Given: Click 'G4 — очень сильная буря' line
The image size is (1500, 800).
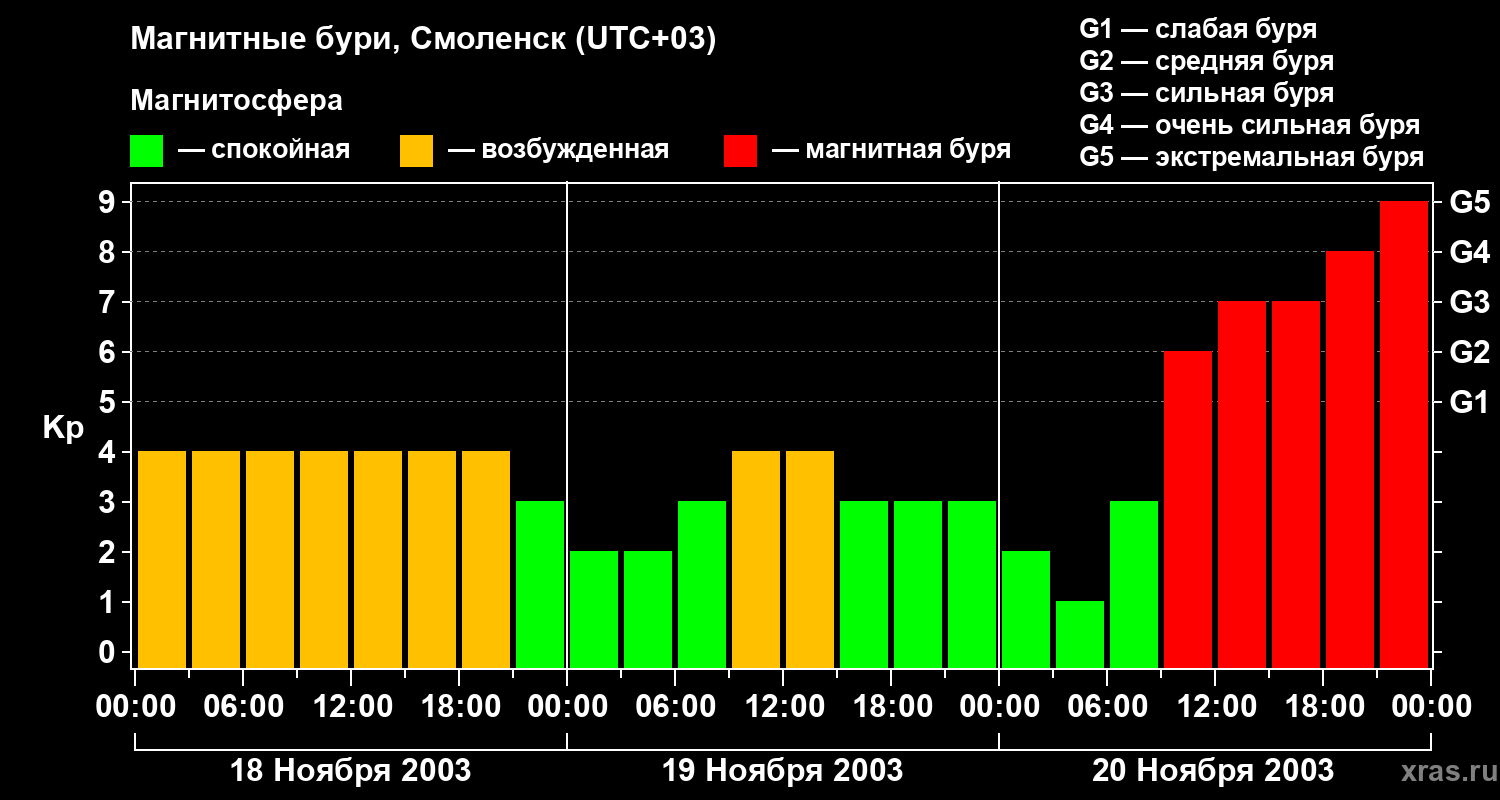Looking at the screenshot, I should (x=1250, y=125).
